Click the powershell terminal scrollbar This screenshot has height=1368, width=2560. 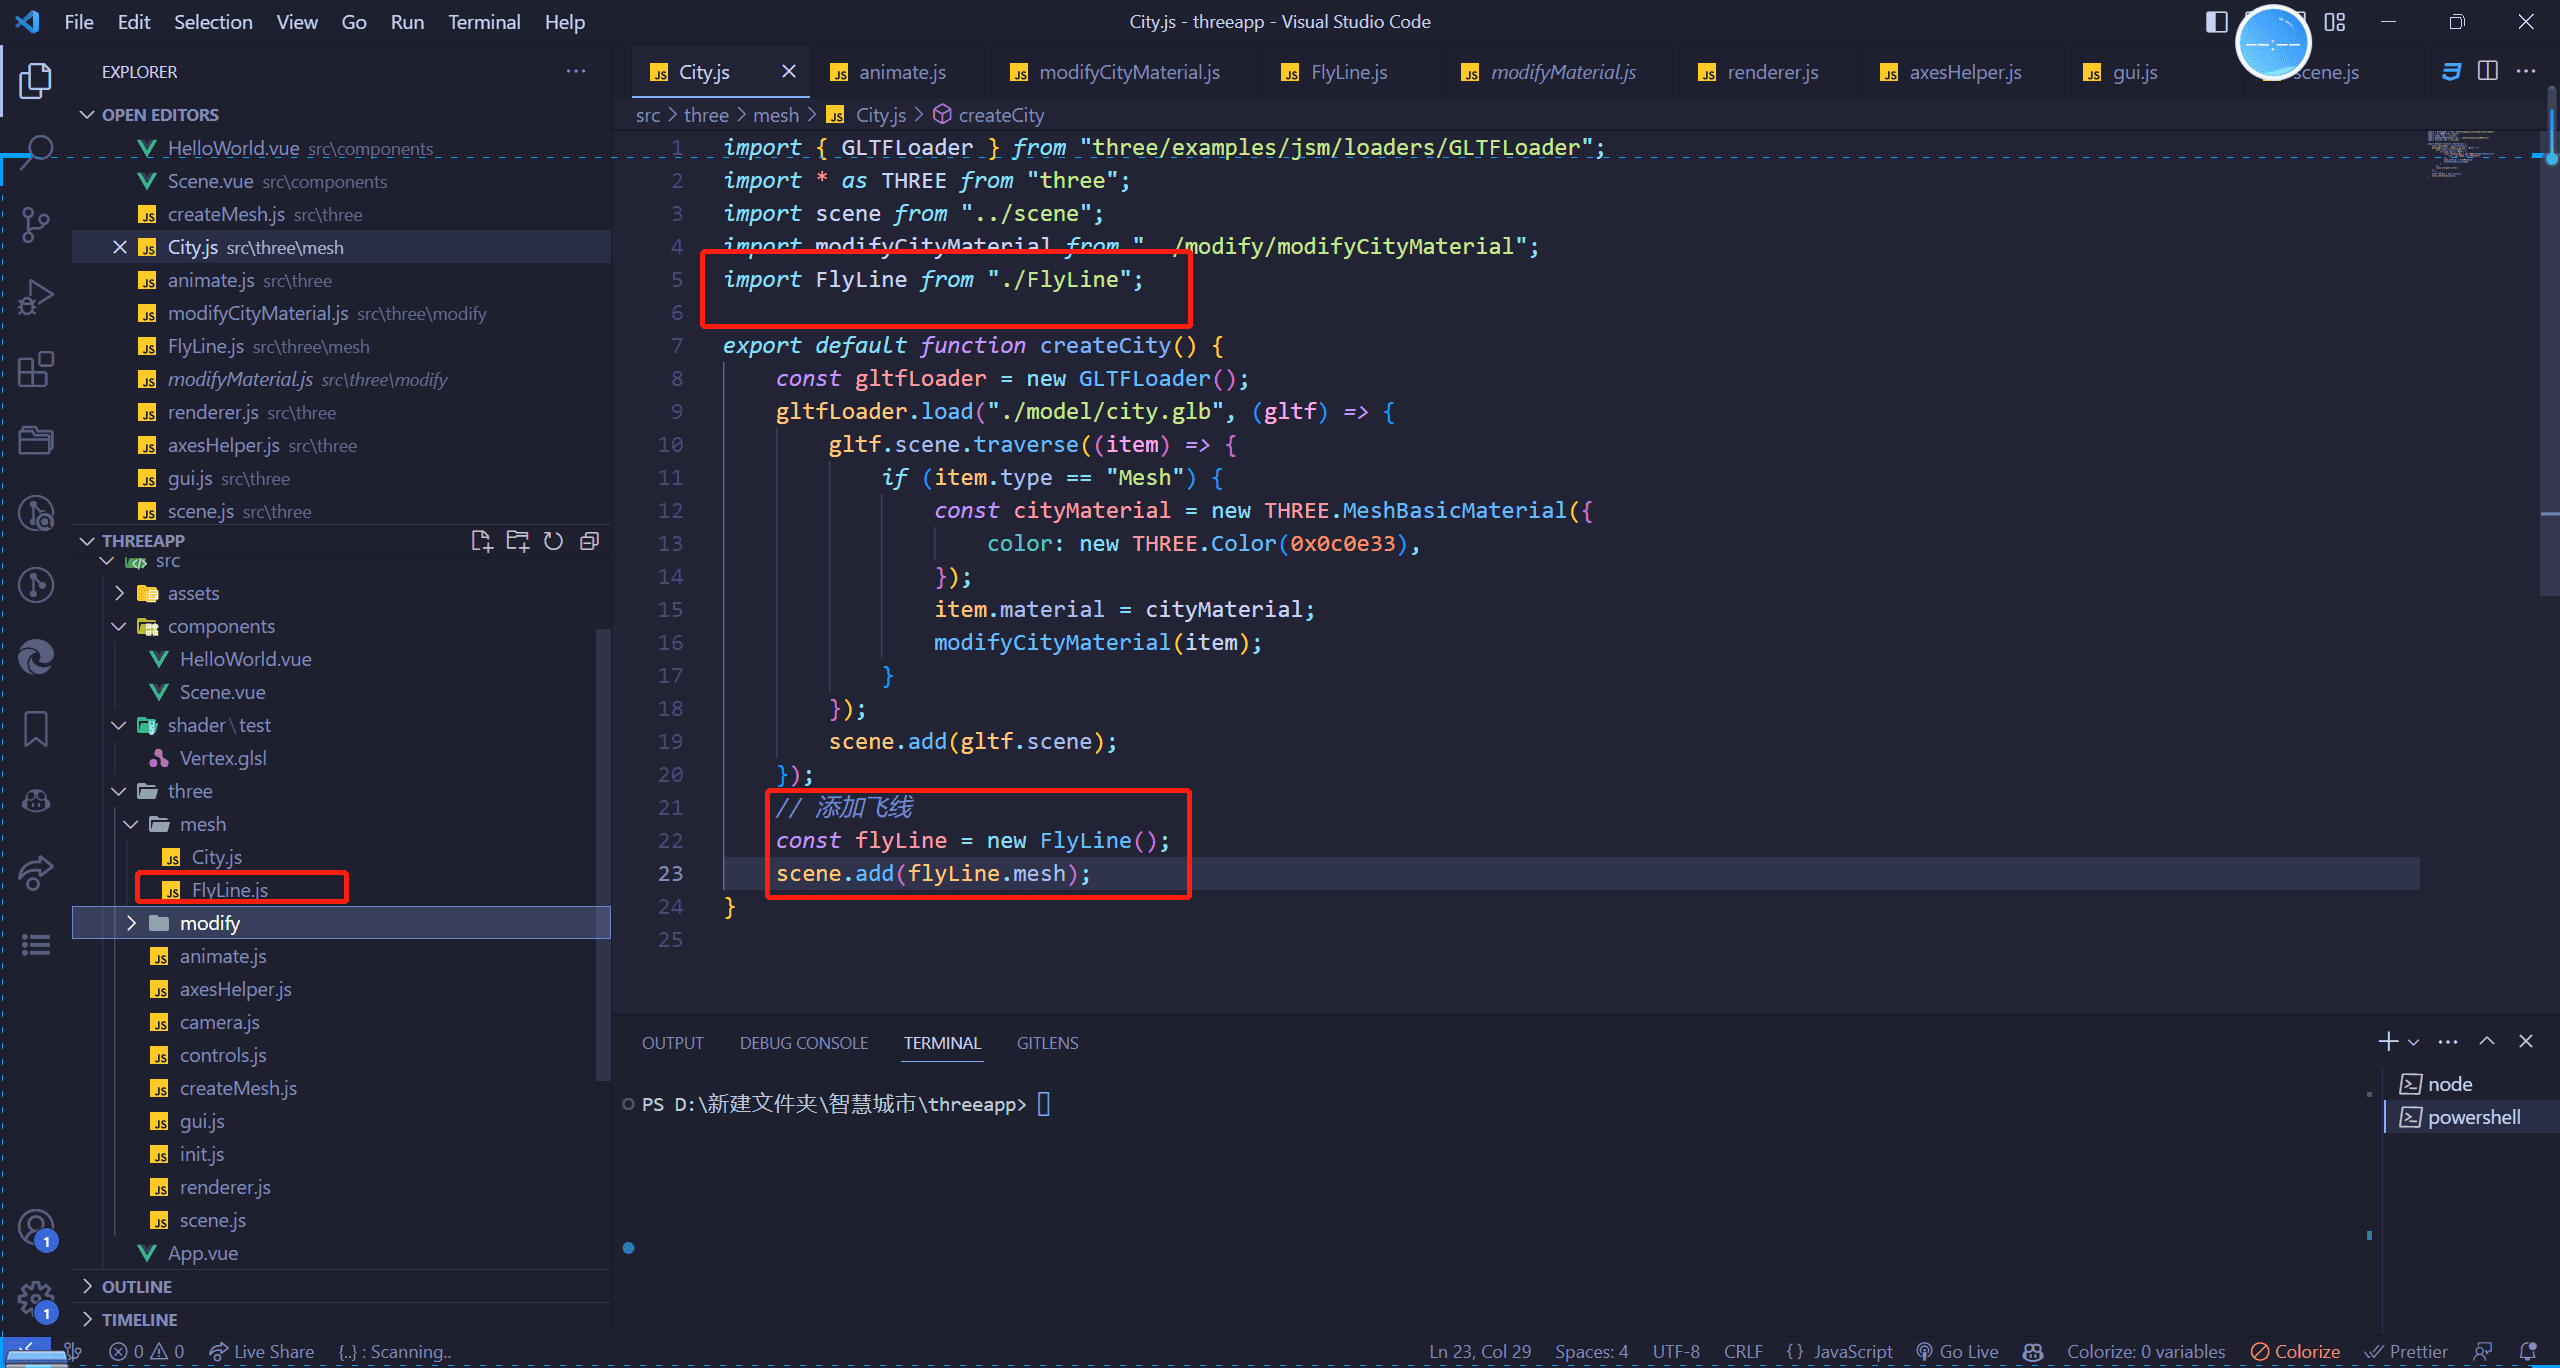(2382, 1117)
